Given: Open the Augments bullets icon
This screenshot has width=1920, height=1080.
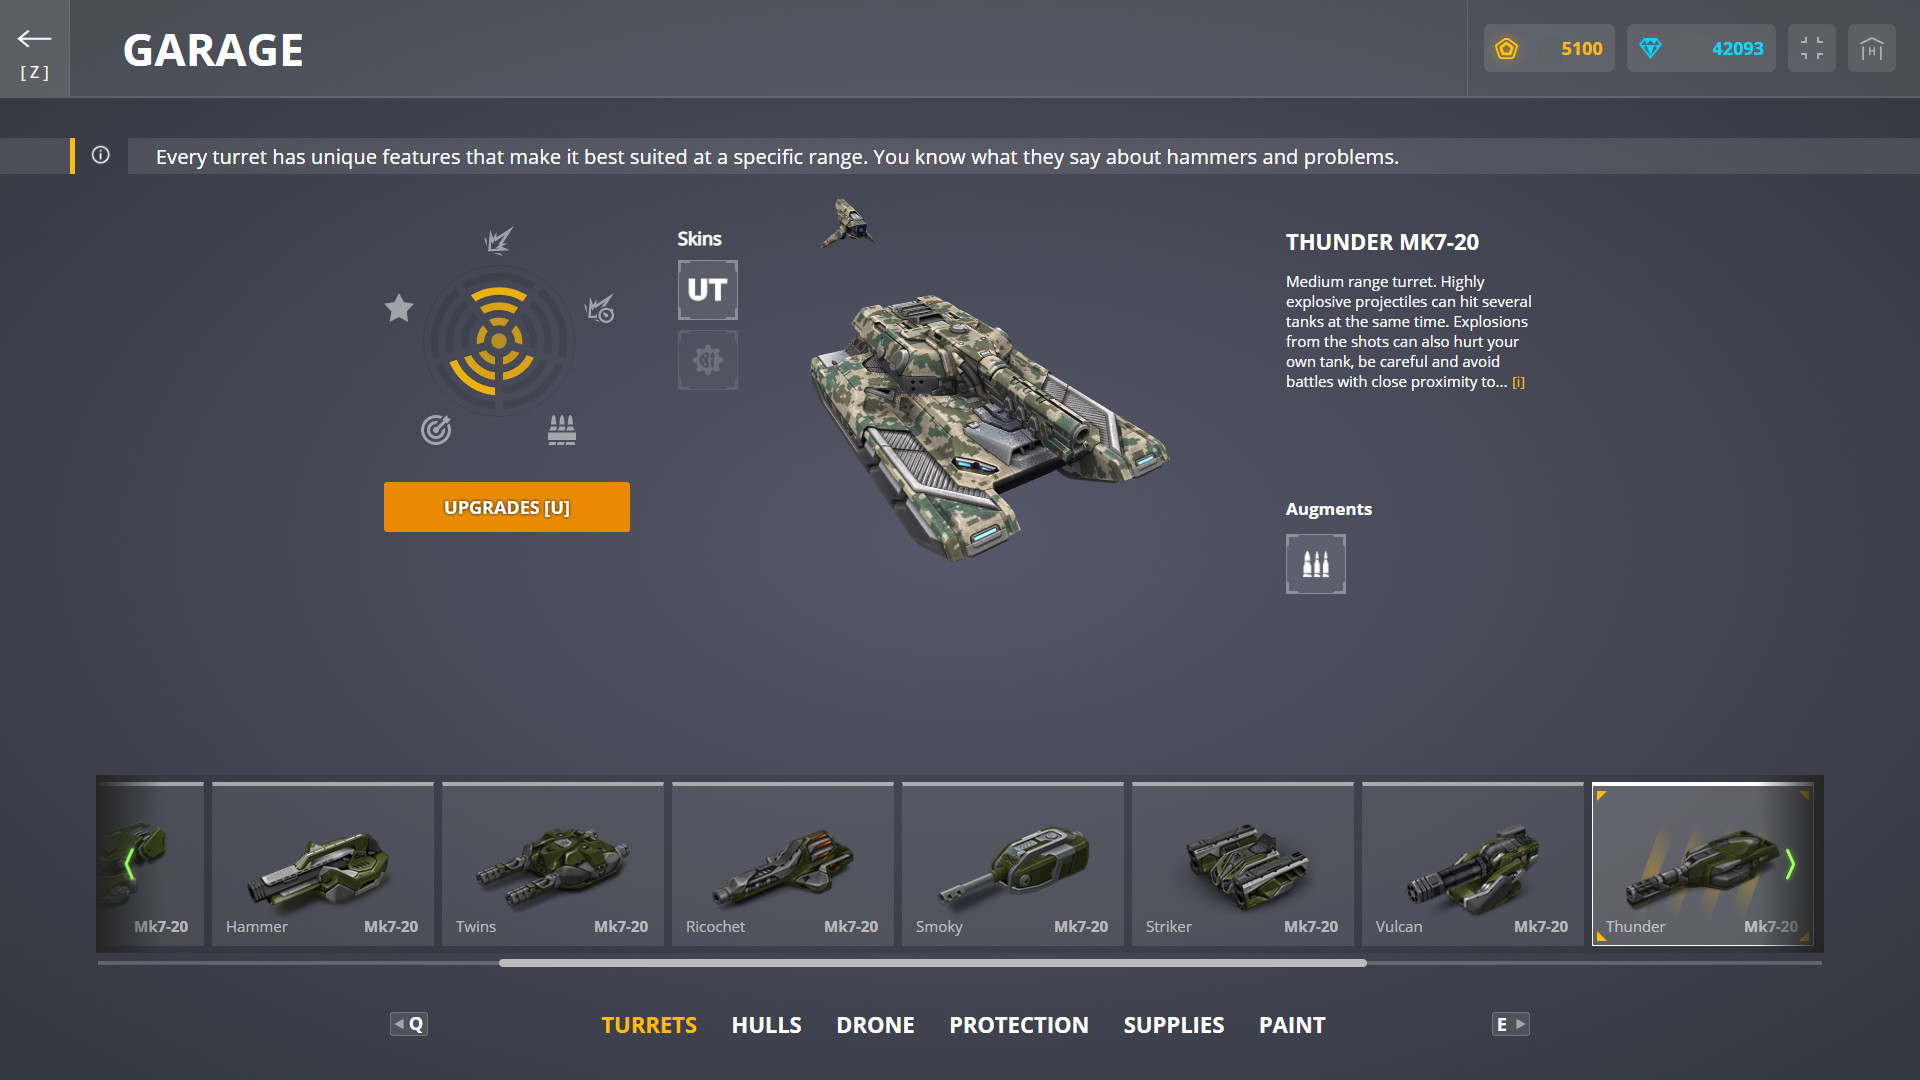Looking at the screenshot, I should coord(1315,563).
